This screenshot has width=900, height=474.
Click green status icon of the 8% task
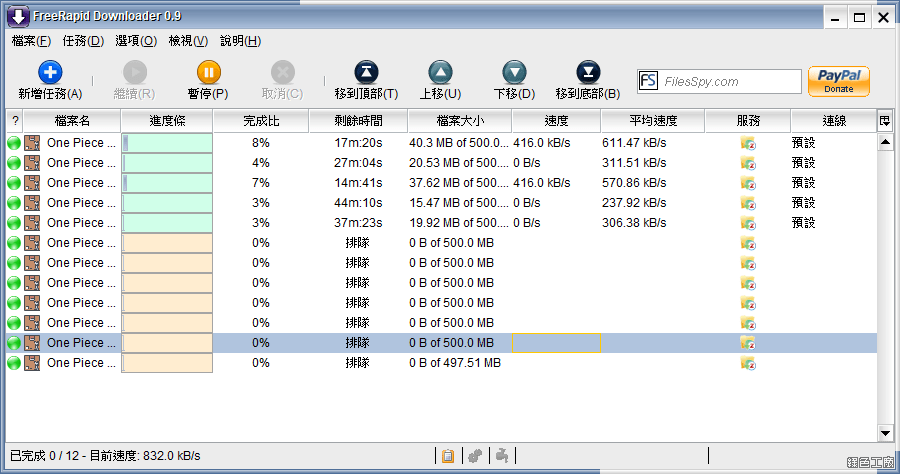coord(14,143)
